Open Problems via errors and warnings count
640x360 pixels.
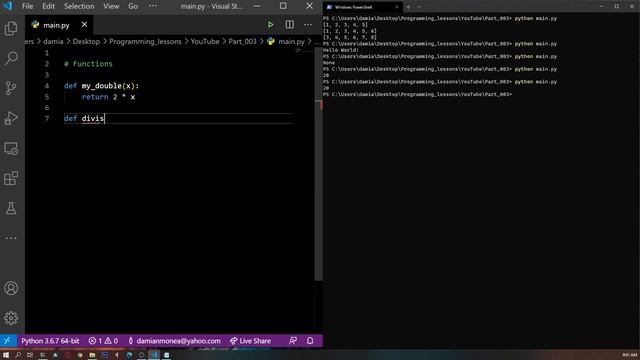[x=103, y=340]
